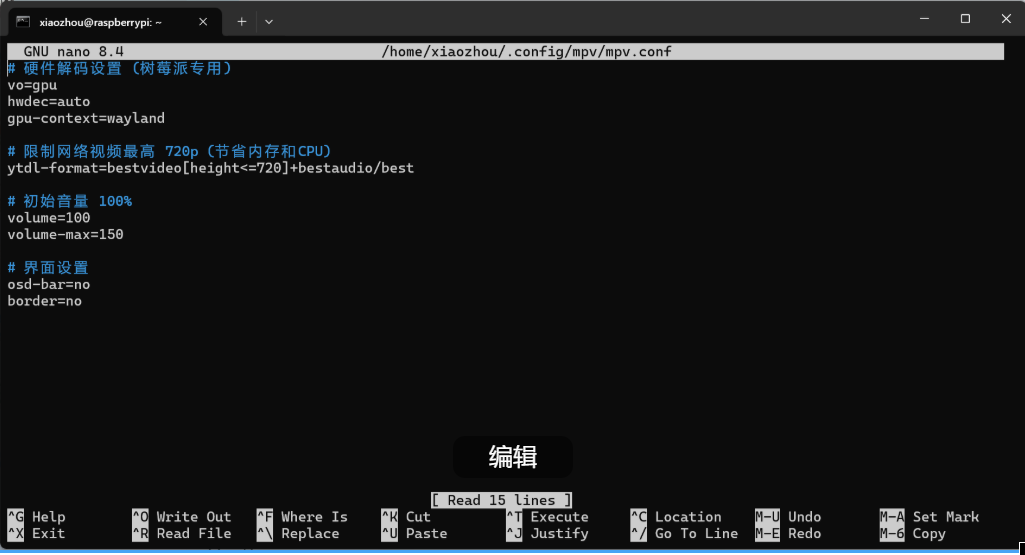Click the terminal icon in the tab

pyautogui.click(x=23, y=22)
